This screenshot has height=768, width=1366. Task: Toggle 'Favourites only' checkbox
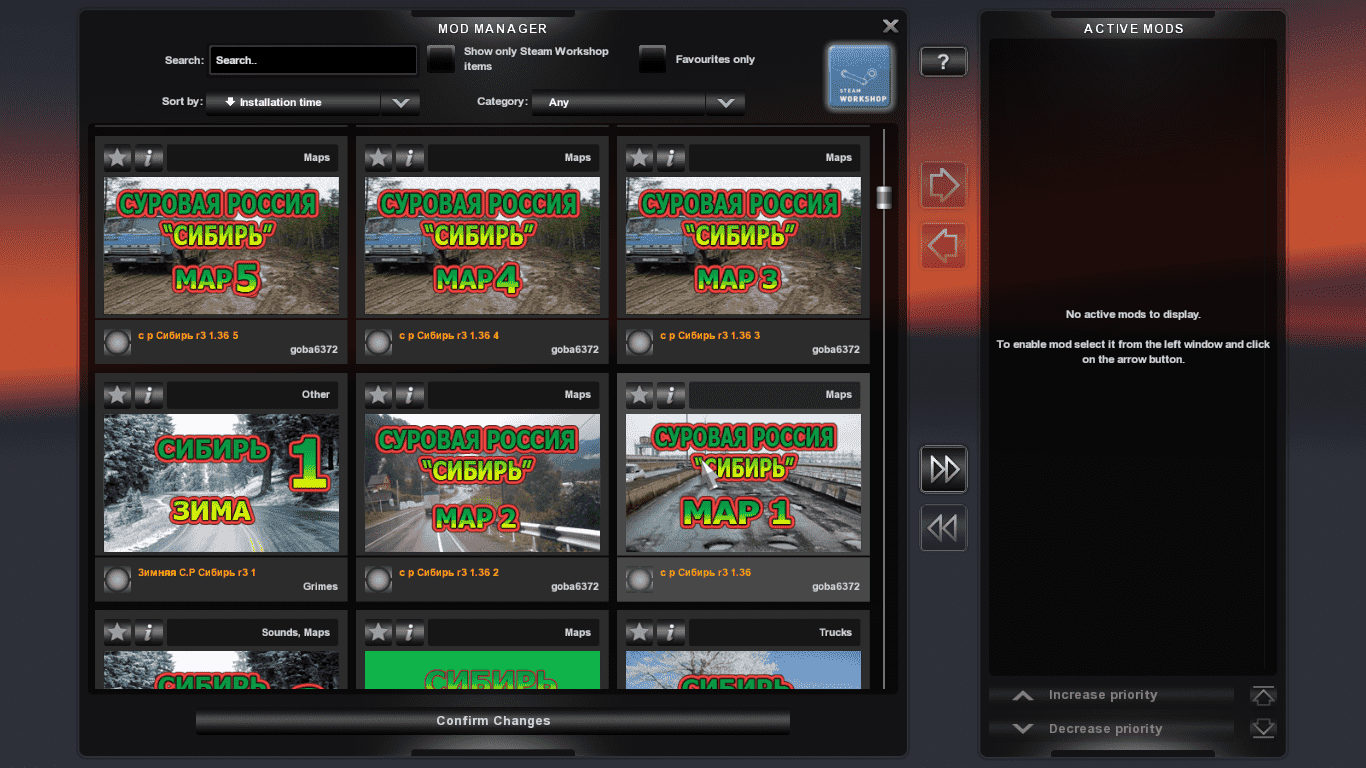[653, 59]
